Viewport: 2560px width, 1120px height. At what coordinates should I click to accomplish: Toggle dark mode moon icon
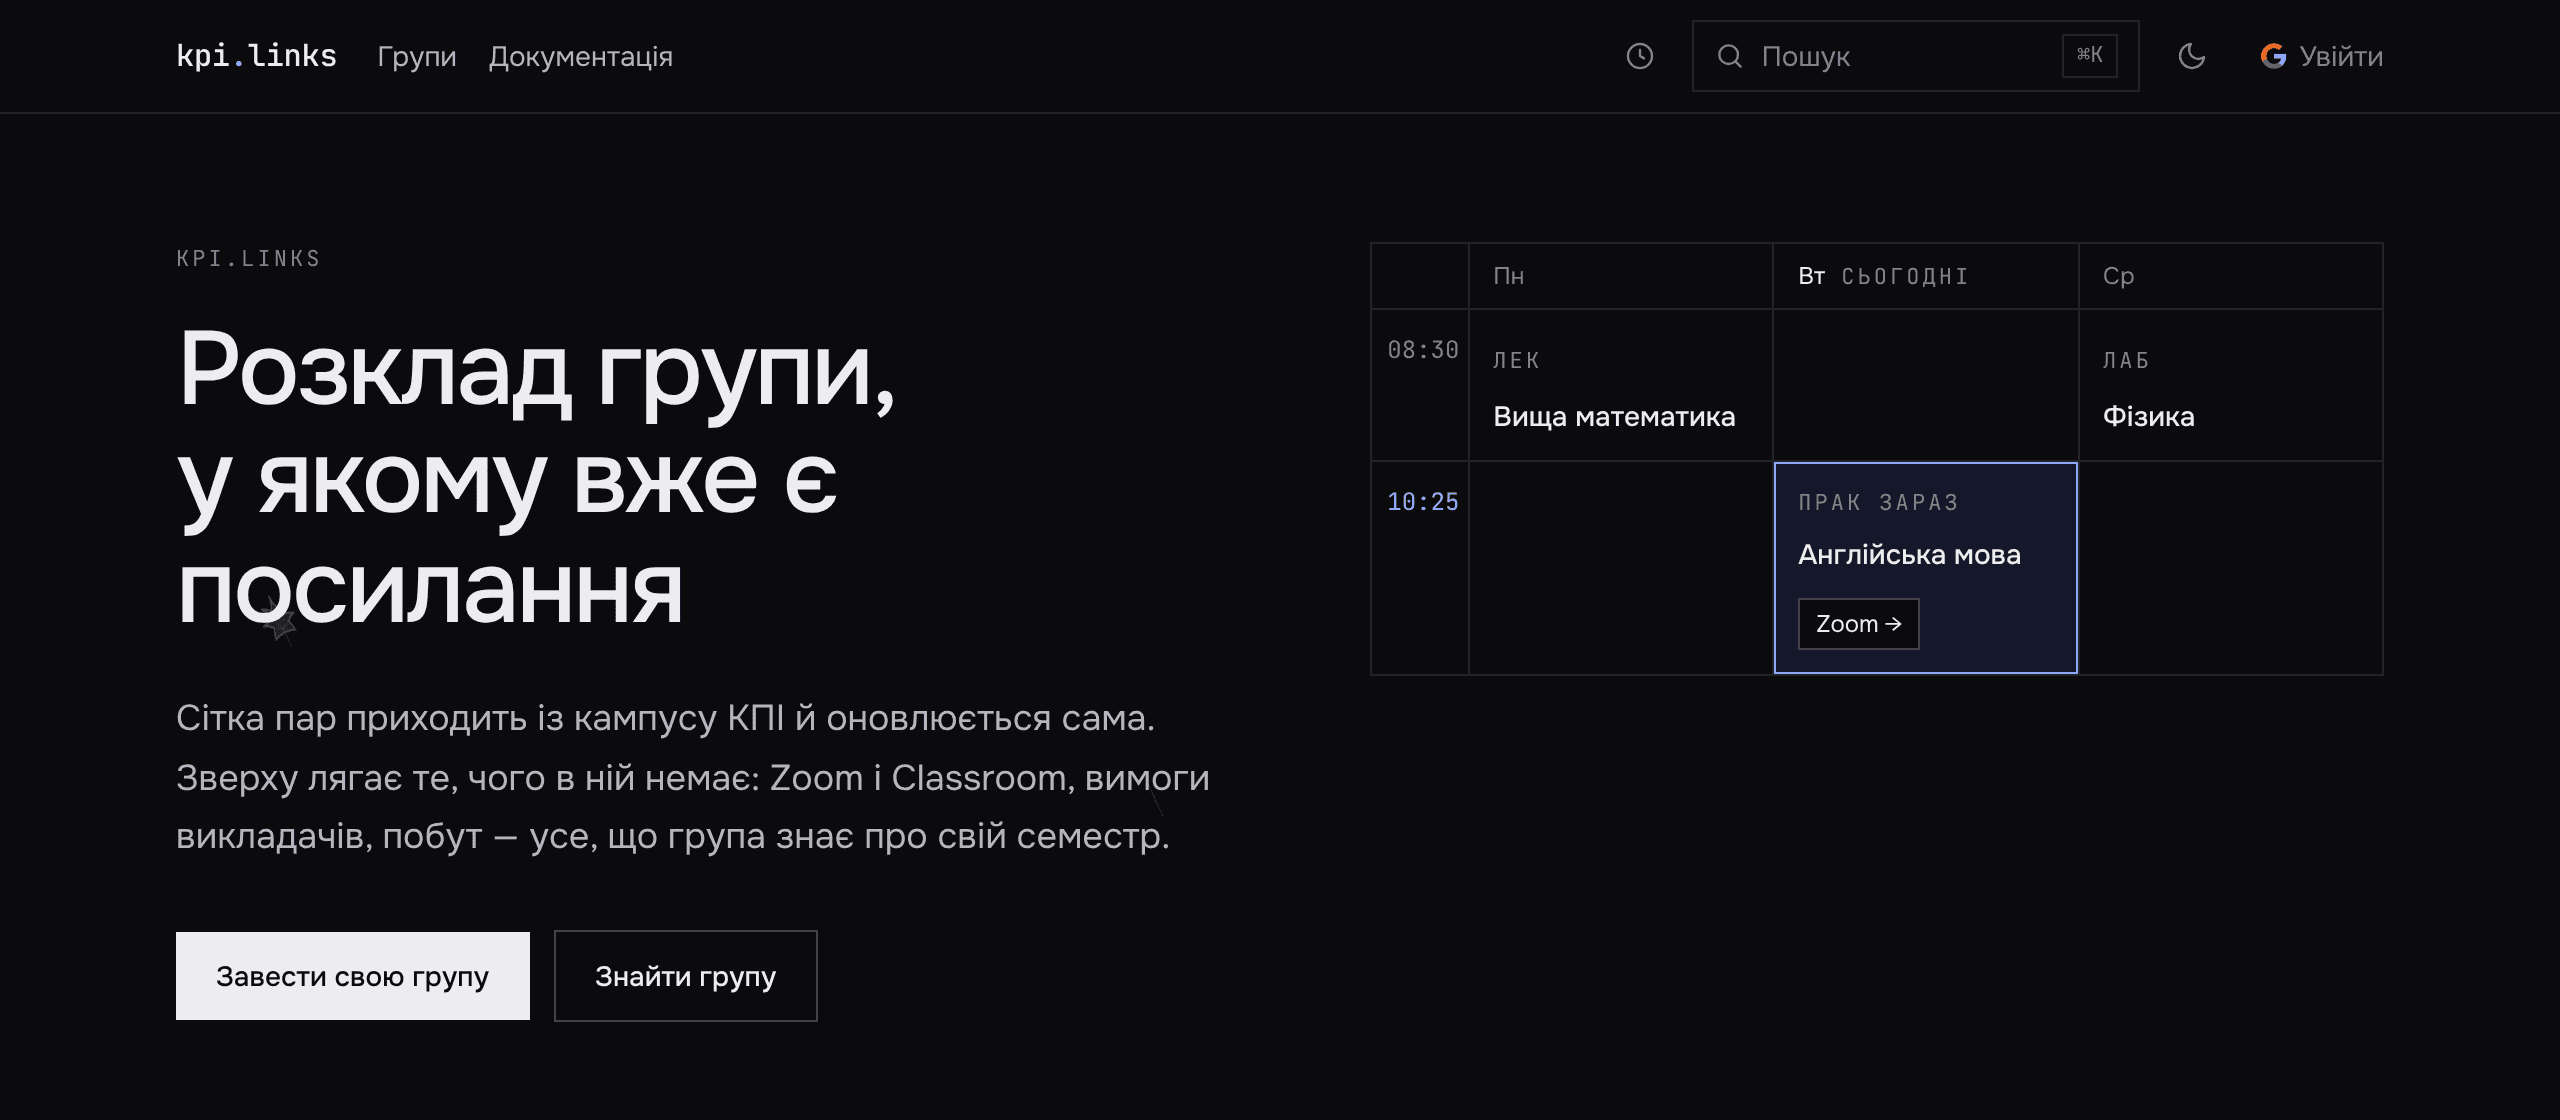pyautogui.click(x=2192, y=56)
